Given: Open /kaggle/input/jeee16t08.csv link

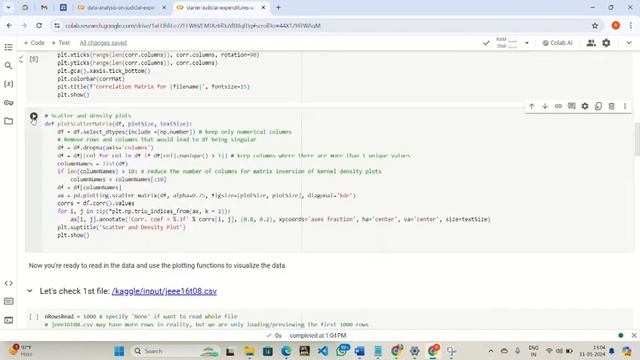Looking at the screenshot, I should click(x=164, y=291).
